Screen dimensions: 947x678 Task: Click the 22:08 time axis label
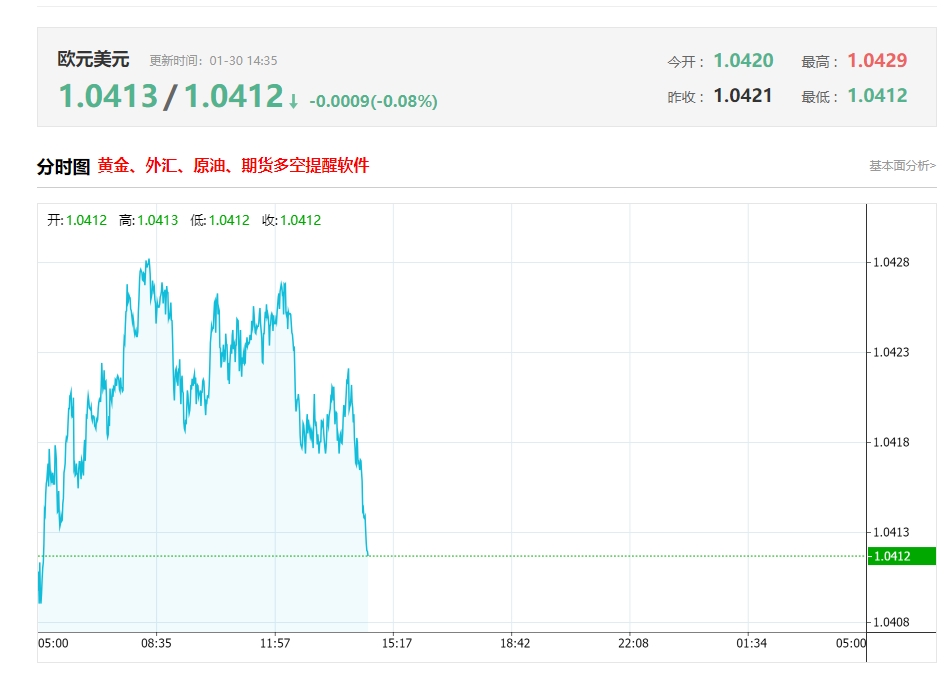[634, 644]
